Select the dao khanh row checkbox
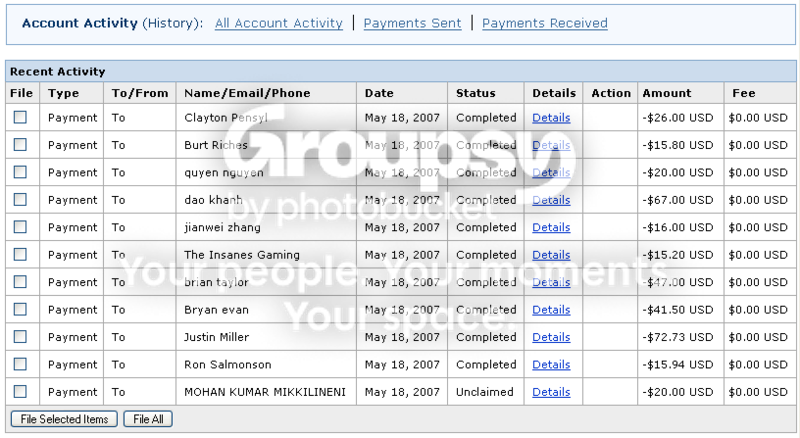The image size is (800, 438). coord(20,200)
